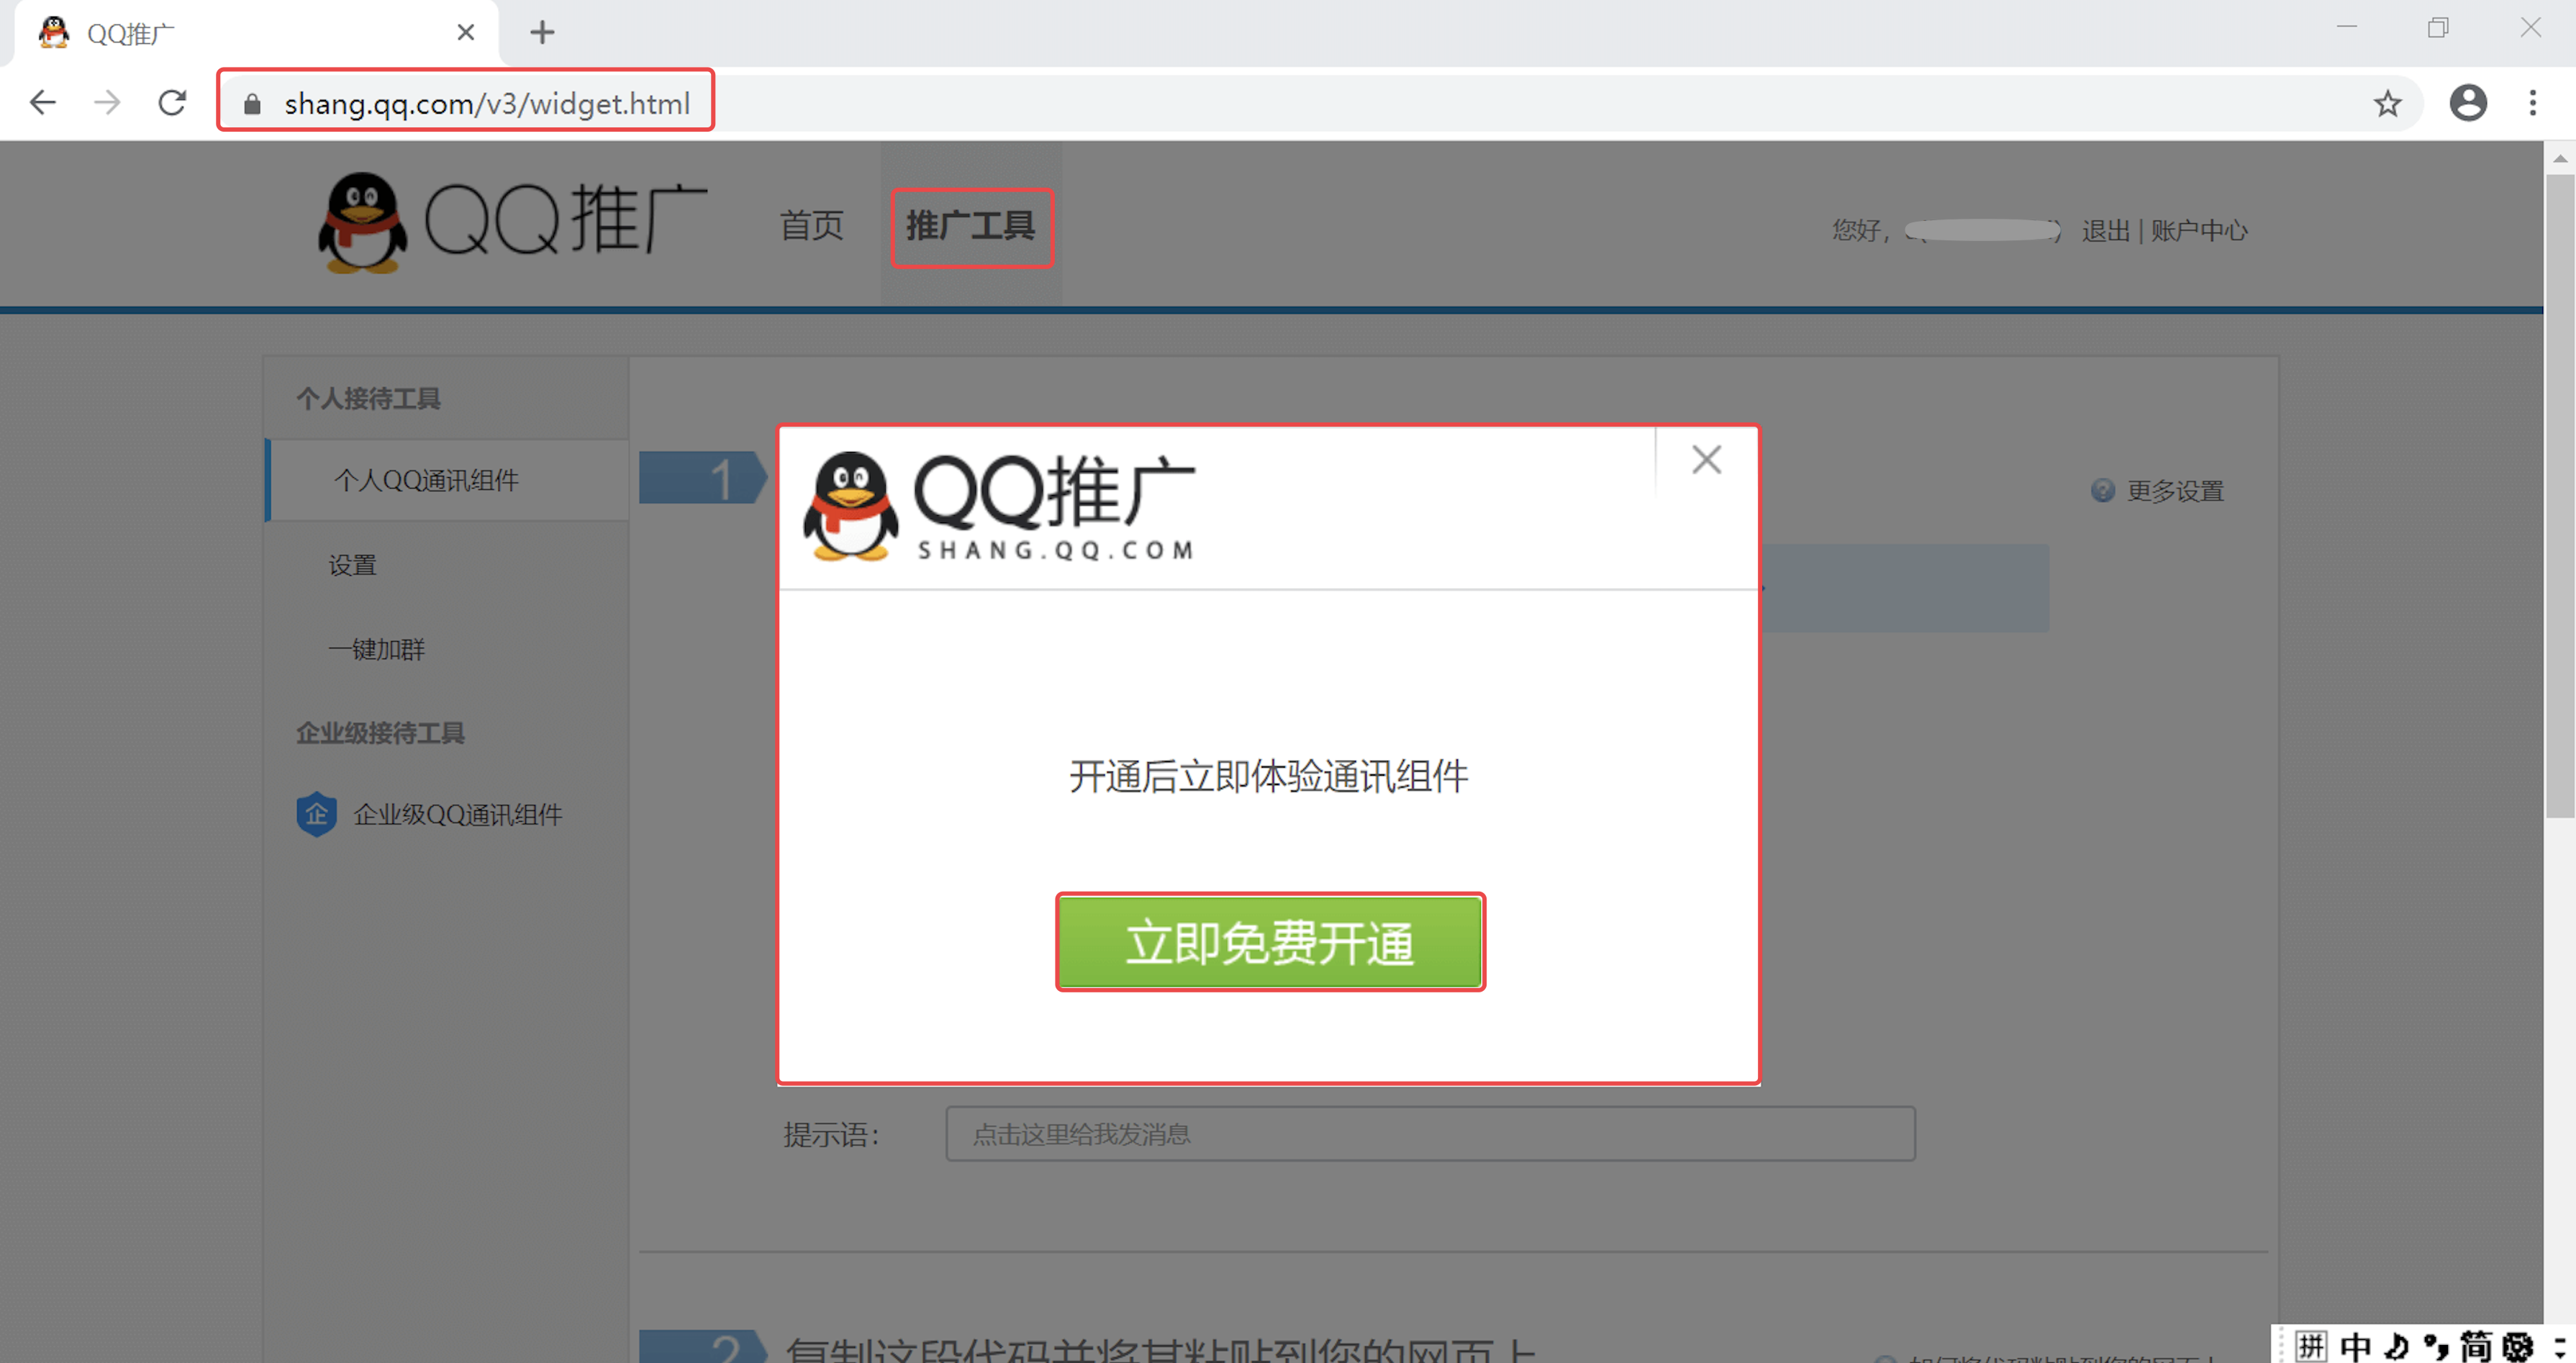
Task: Click the lock icon in address bar
Action: pyautogui.click(x=252, y=104)
